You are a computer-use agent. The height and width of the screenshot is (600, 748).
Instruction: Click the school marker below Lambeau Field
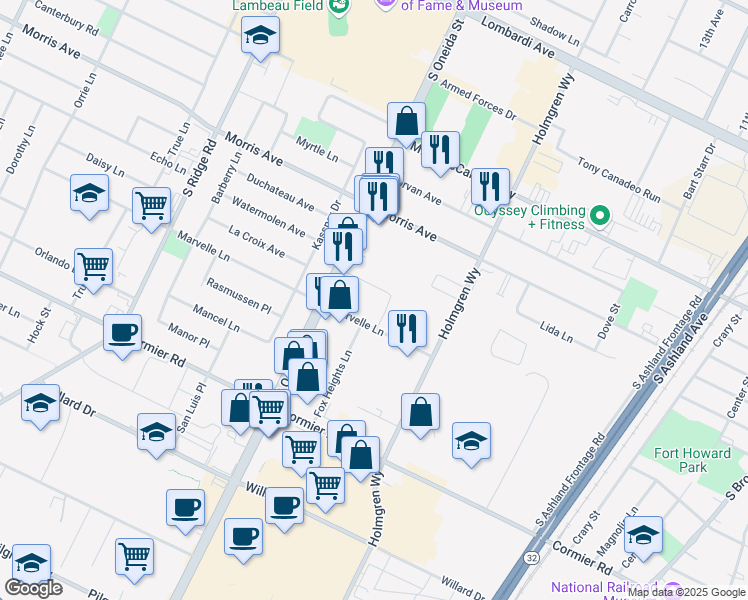pos(260,38)
